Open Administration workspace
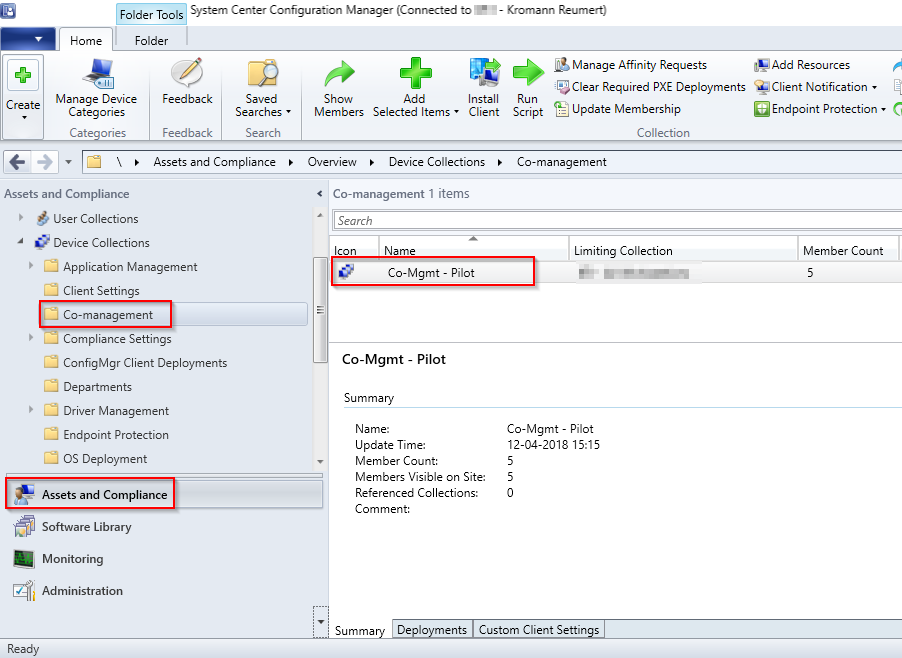This screenshot has width=902, height=658. (x=164, y=591)
